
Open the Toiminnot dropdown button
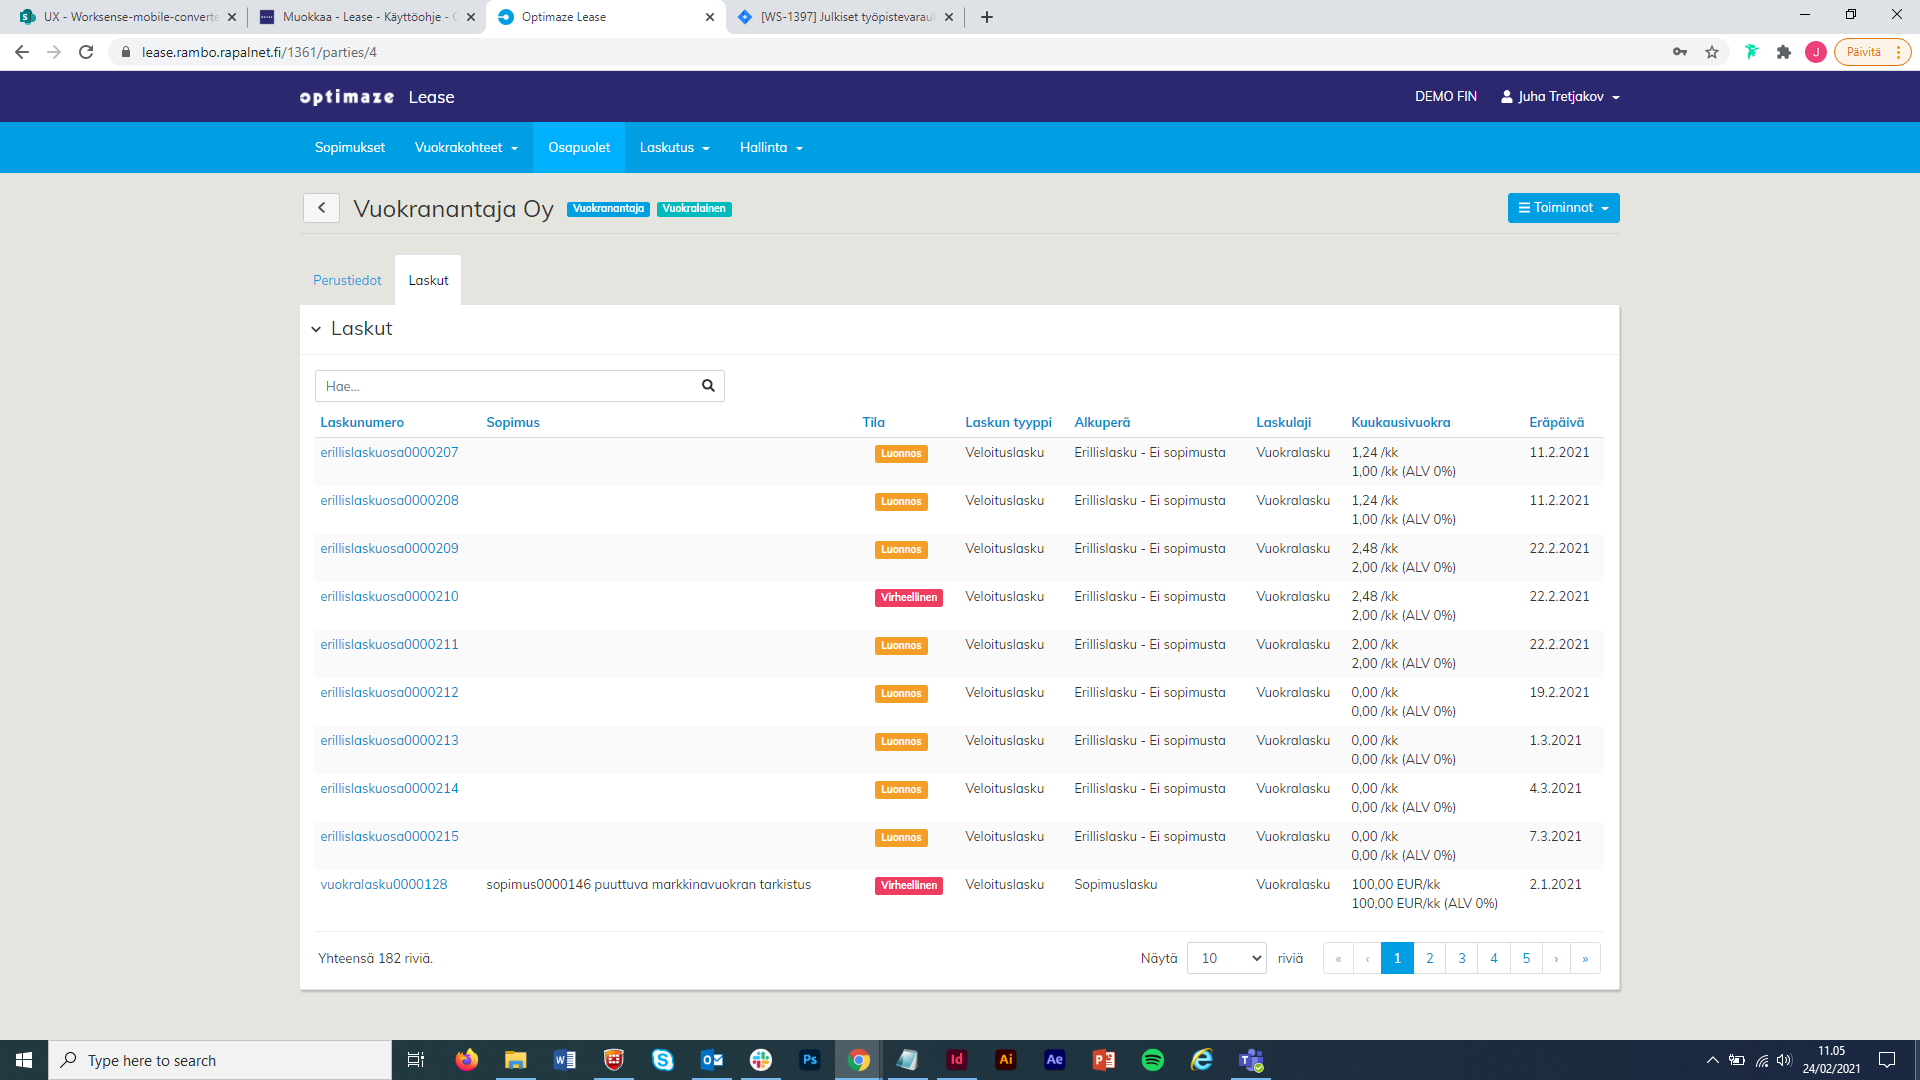(x=1563, y=208)
